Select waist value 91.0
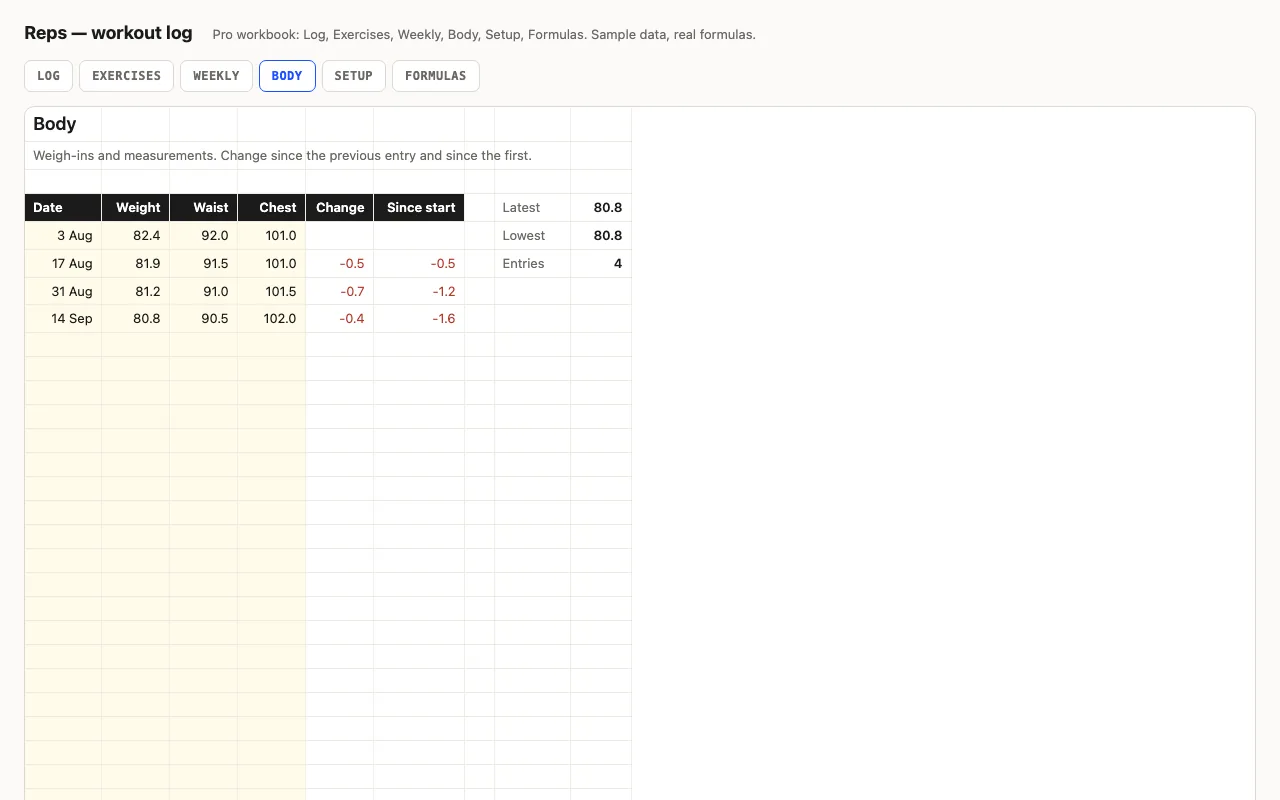The width and height of the screenshot is (1280, 800). (204, 292)
